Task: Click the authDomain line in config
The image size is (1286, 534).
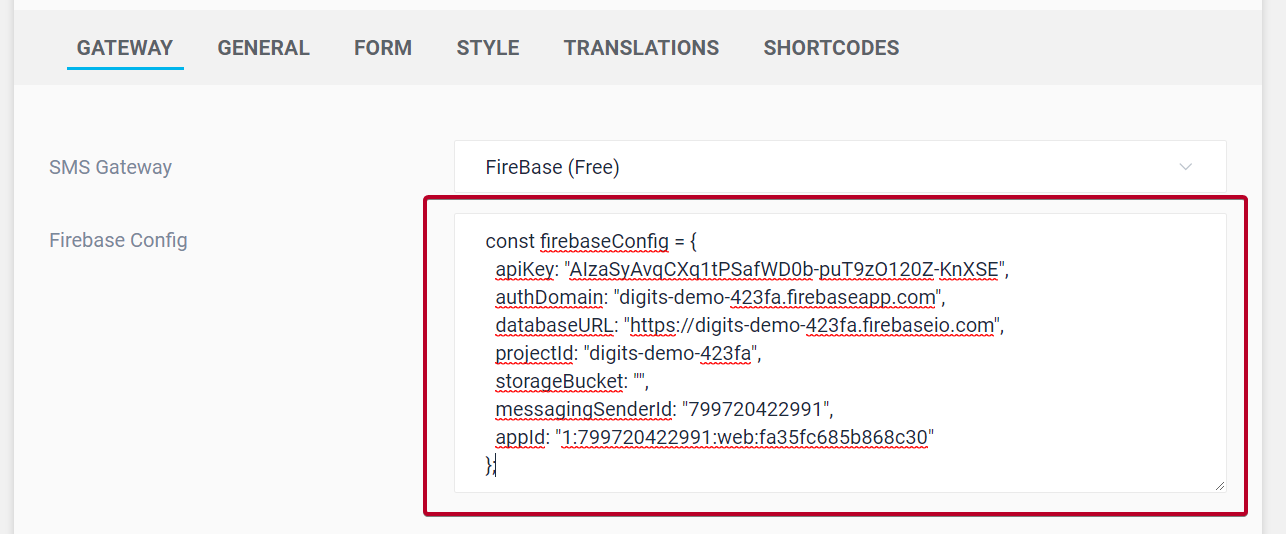Action: pyautogui.click(x=720, y=297)
